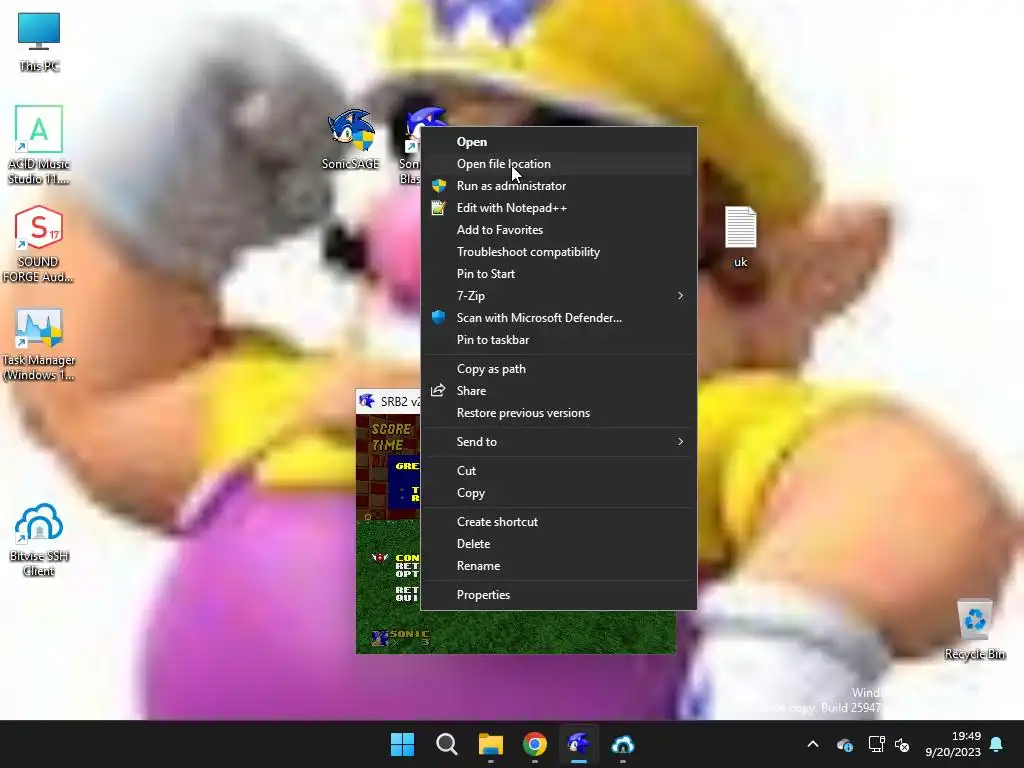Click Share in context menu
Viewport: 1024px width, 768px height.
[x=558, y=391]
